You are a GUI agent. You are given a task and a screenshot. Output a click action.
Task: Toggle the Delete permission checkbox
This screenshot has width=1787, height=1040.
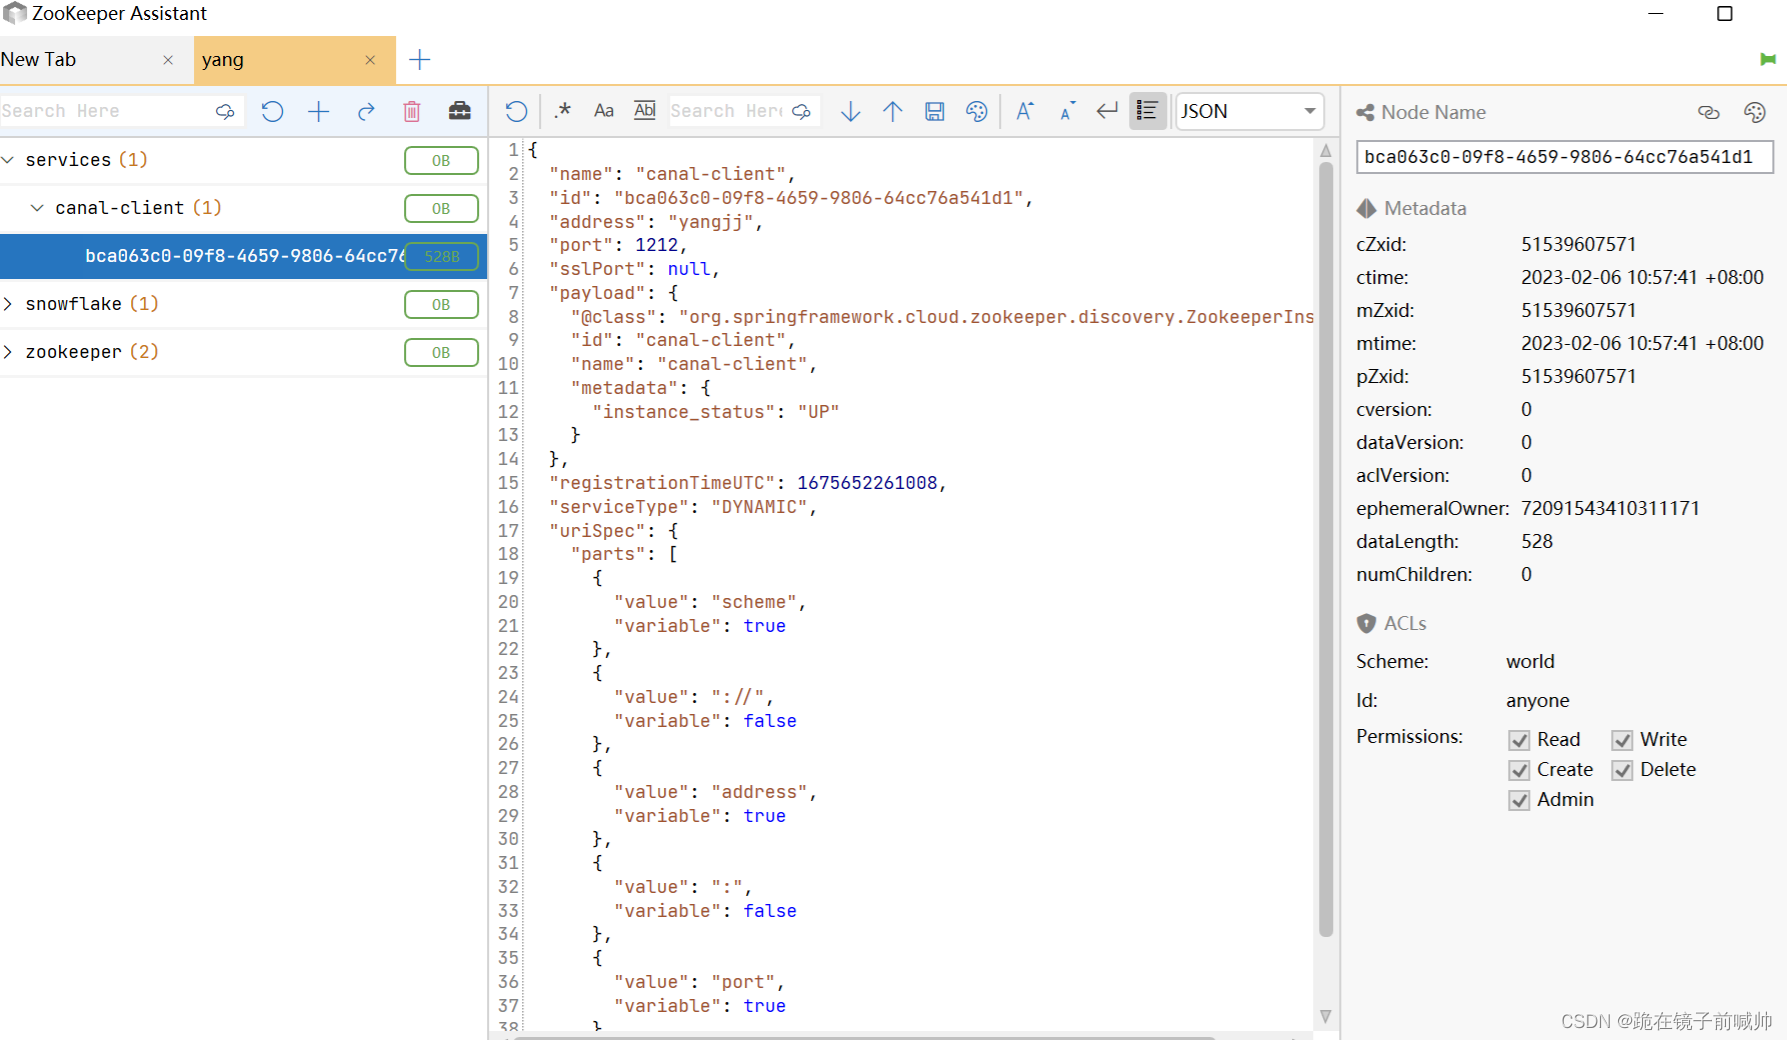(1622, 770)
